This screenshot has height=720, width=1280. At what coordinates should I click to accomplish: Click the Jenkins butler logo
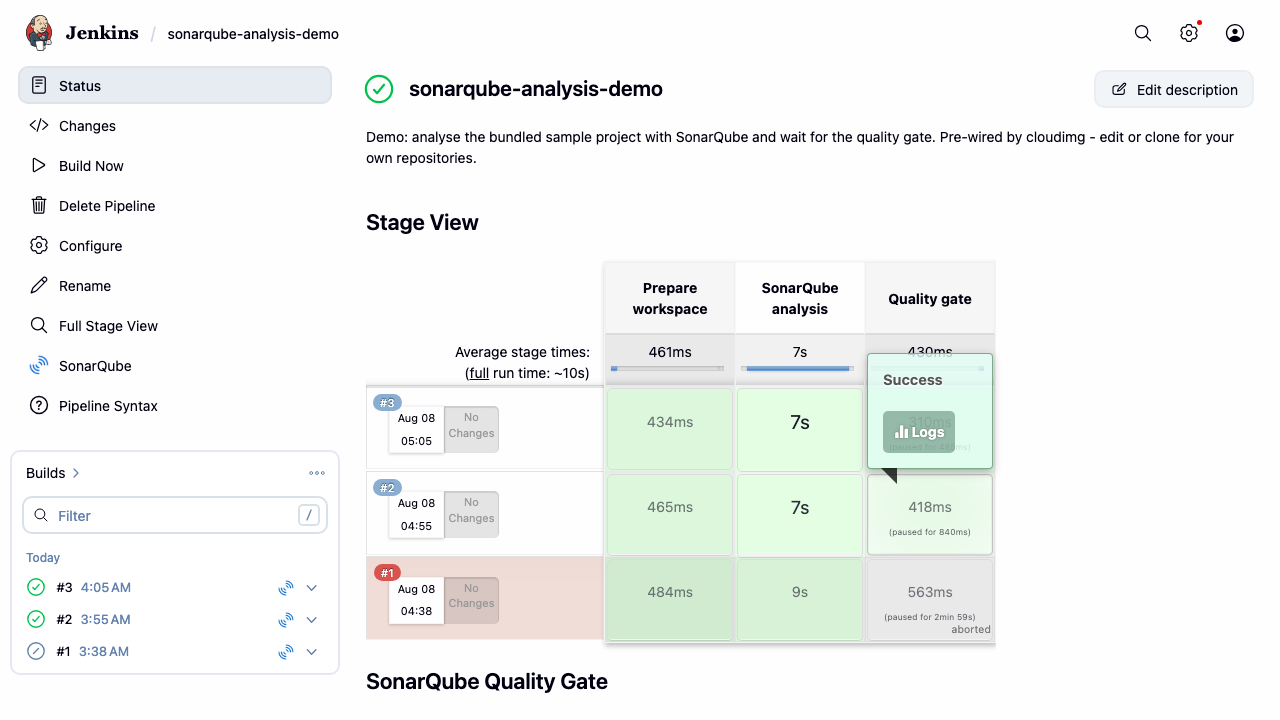coord(39,33)
